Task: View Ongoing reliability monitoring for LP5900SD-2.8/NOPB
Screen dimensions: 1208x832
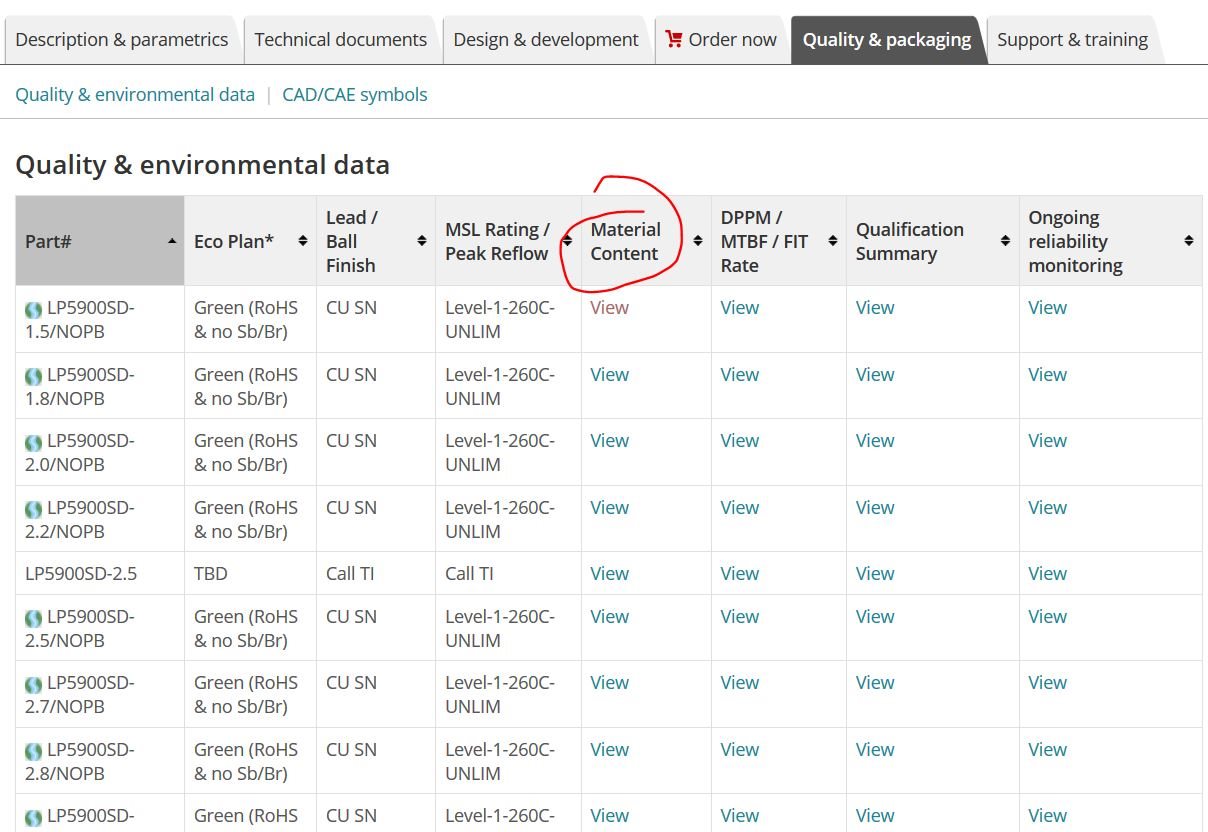Action: (x=1048, y=750)
